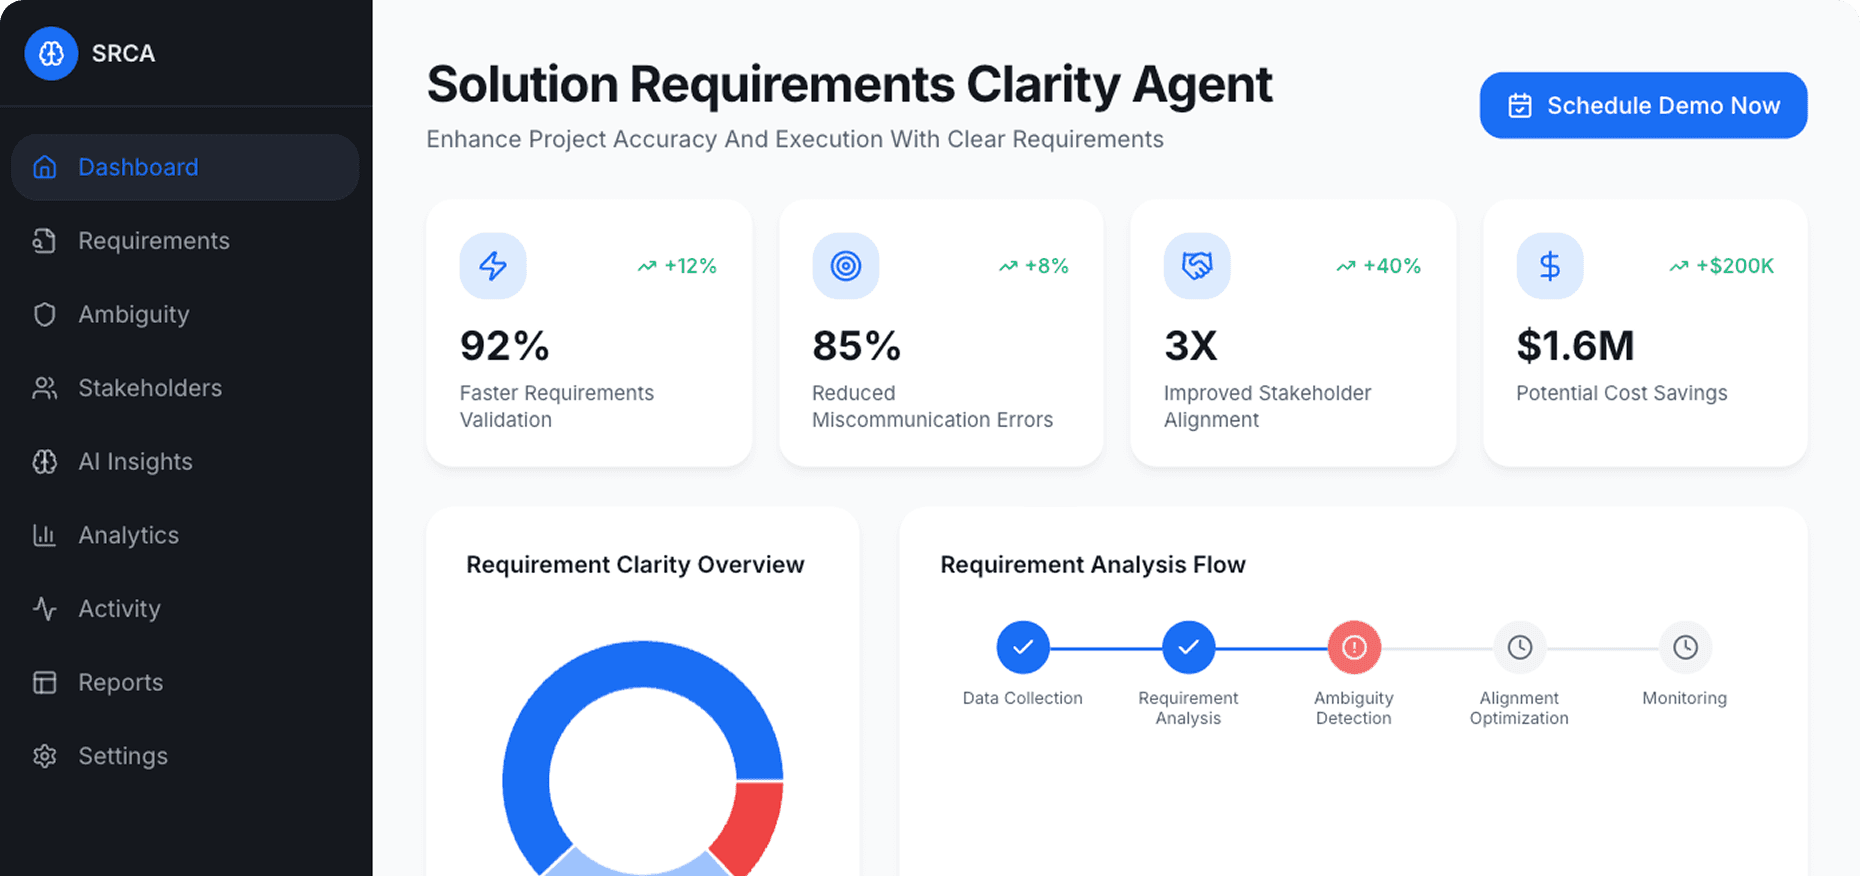1860x876 pixels.
Task: Switch to the Analytics view
Action: 128,535
